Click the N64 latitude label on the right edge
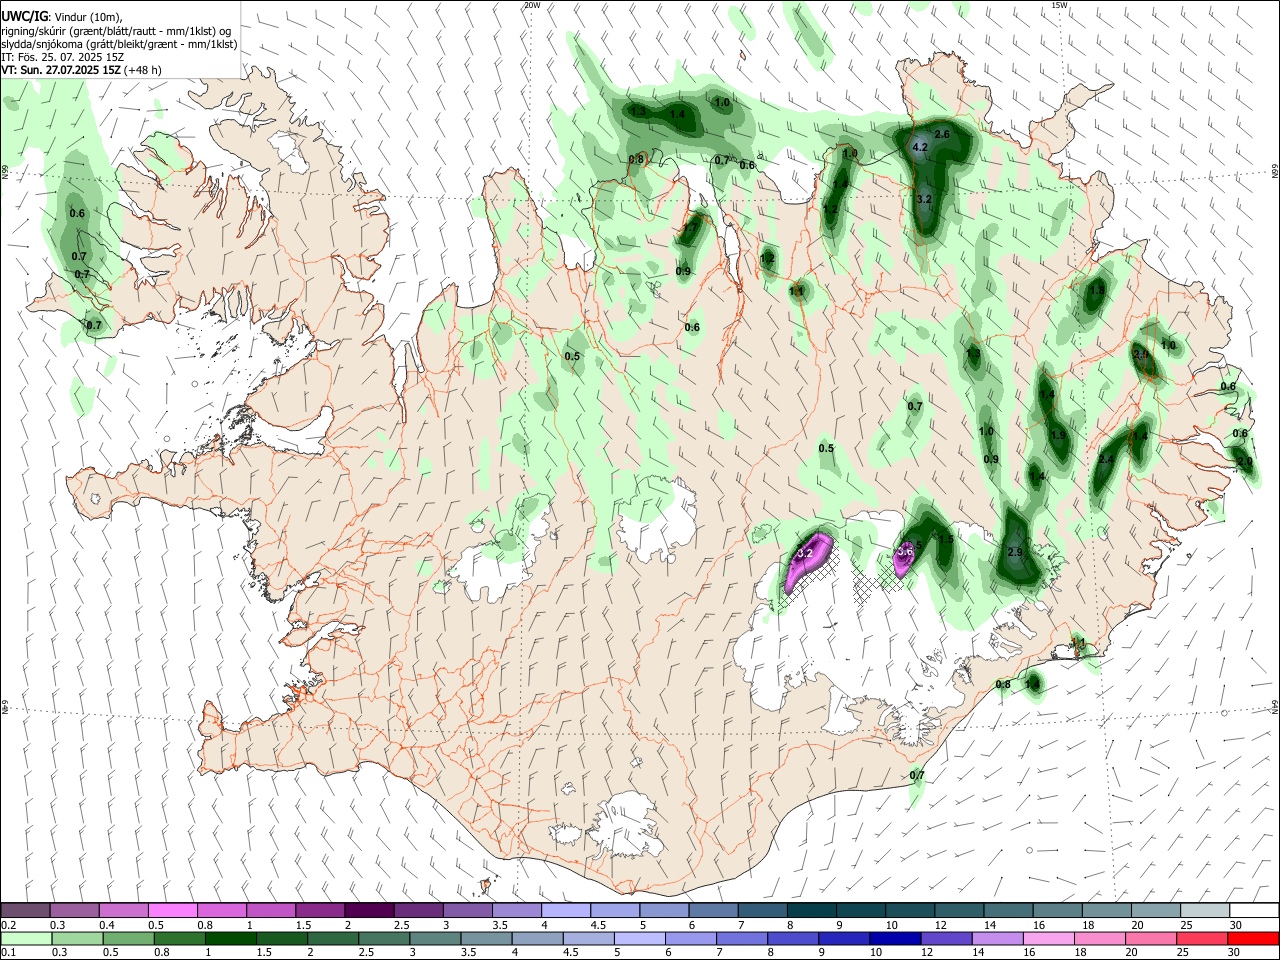 pyautogui.click(x=1275, y=707)
